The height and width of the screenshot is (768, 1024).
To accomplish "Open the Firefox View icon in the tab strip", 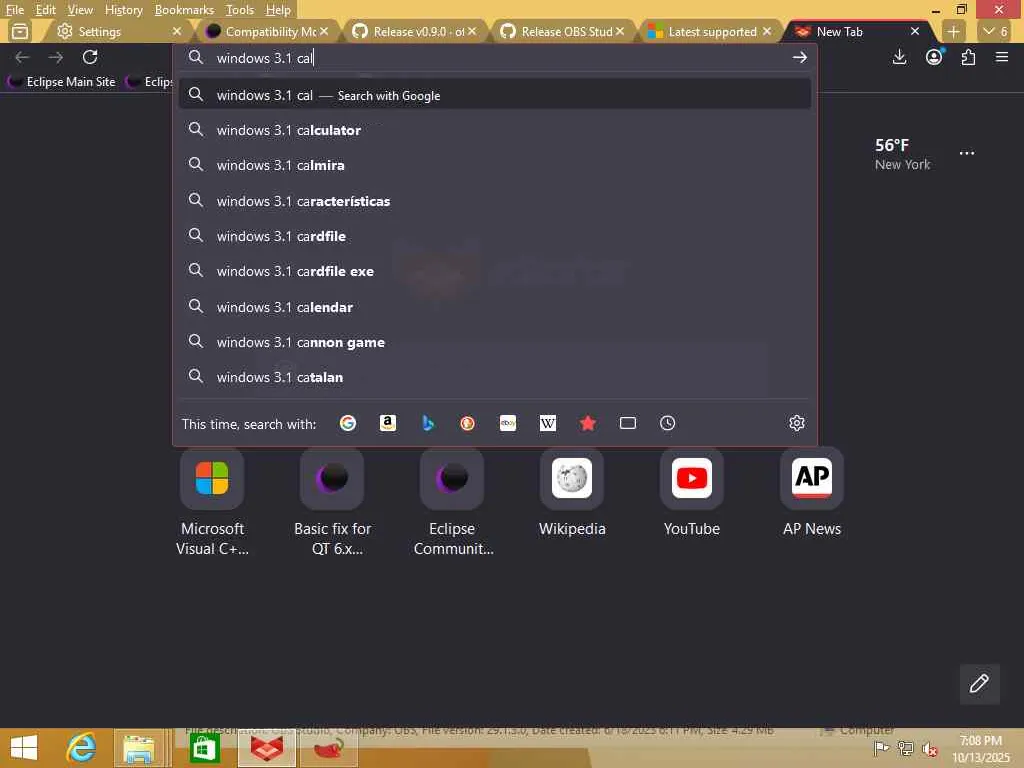I will click(20, 31).
